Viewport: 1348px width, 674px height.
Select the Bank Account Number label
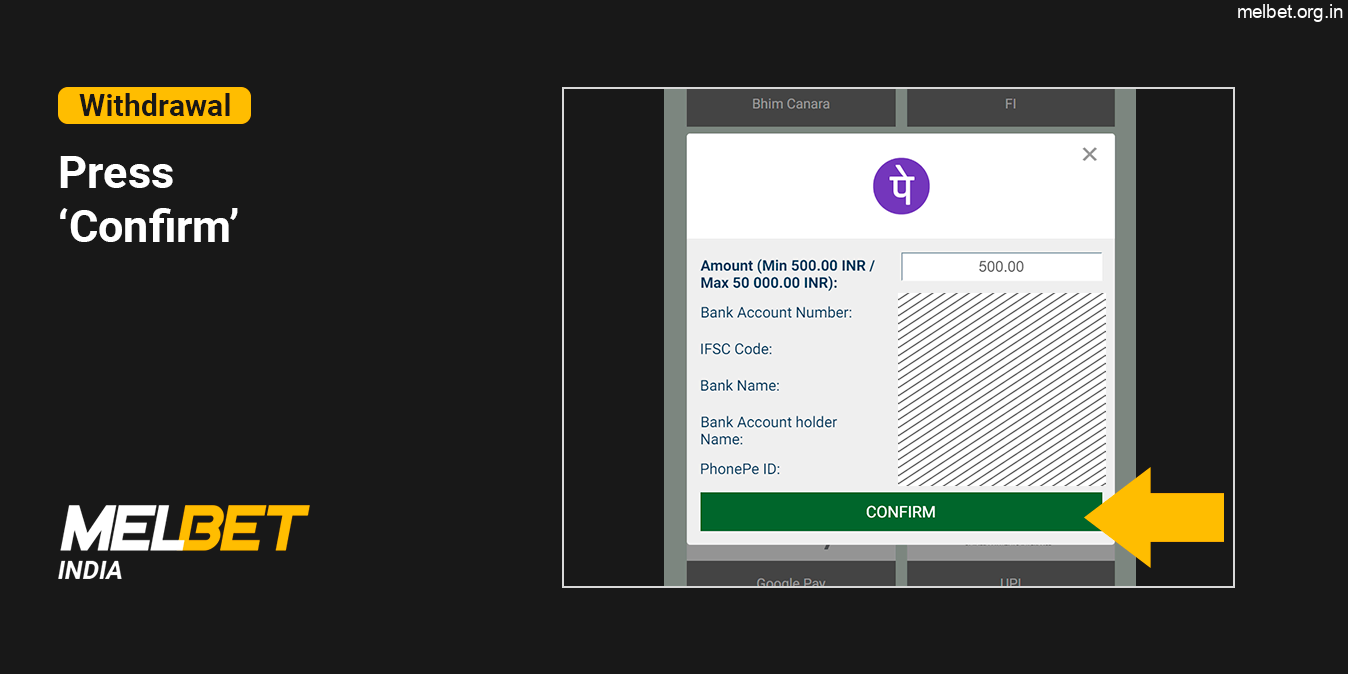coord(775,312)
